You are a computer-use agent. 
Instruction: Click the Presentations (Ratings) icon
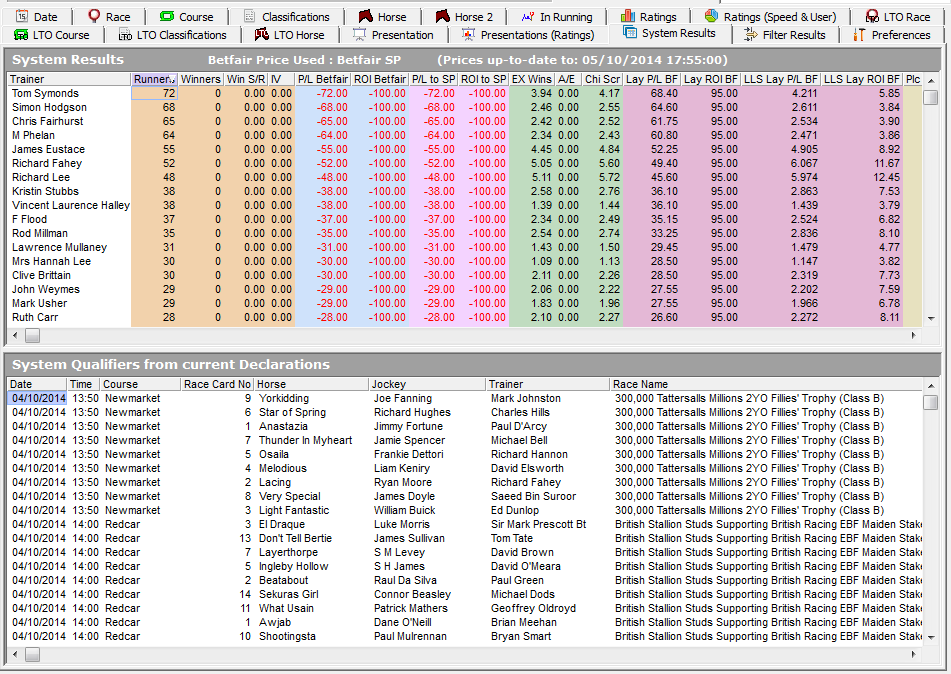coord(468,35)
